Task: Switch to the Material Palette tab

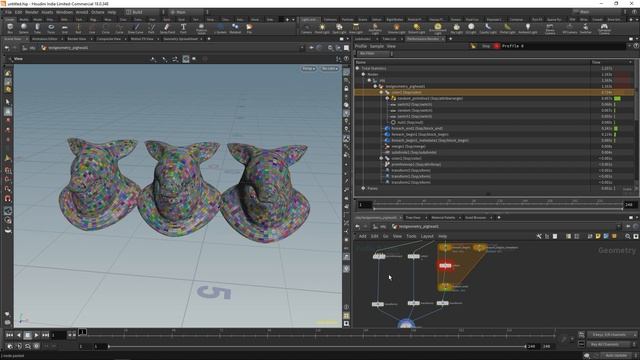Action: 443,218
